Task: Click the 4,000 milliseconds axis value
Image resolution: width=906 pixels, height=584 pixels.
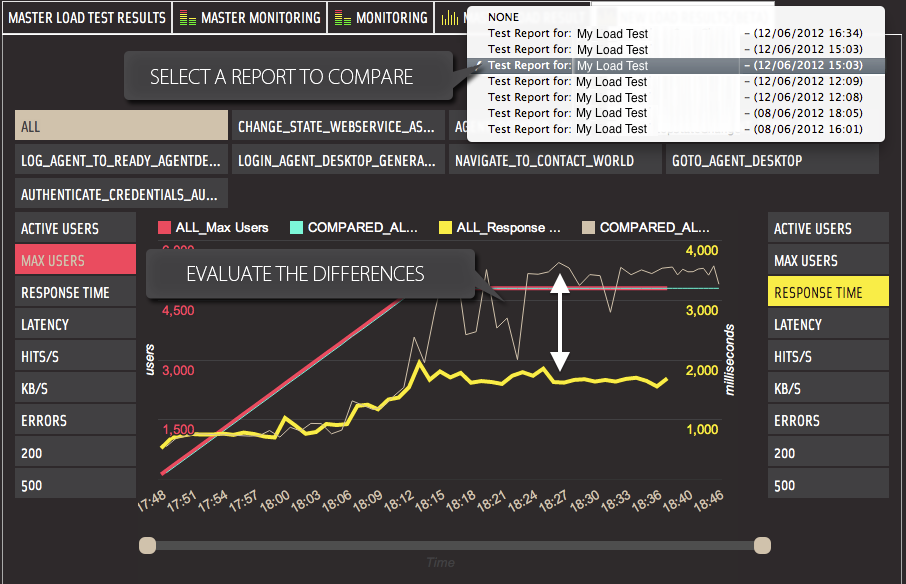Action: click(701, 251)
